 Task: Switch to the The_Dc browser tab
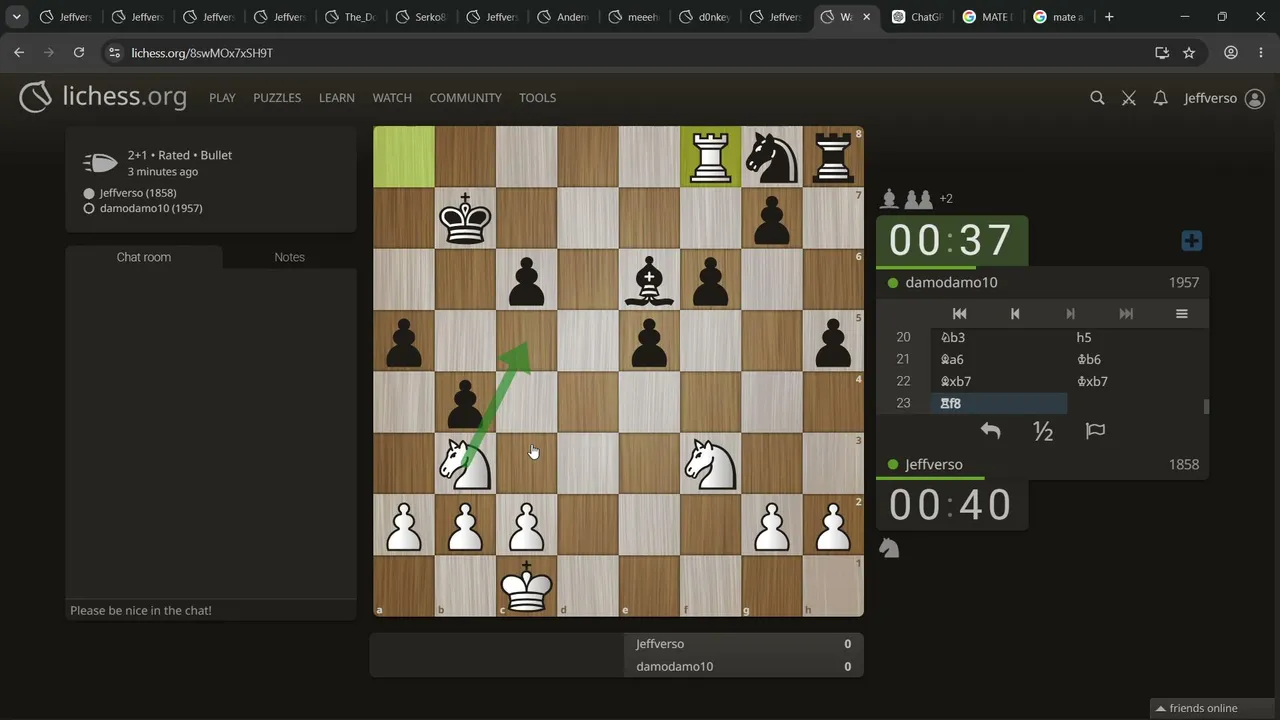pos(351,17)
